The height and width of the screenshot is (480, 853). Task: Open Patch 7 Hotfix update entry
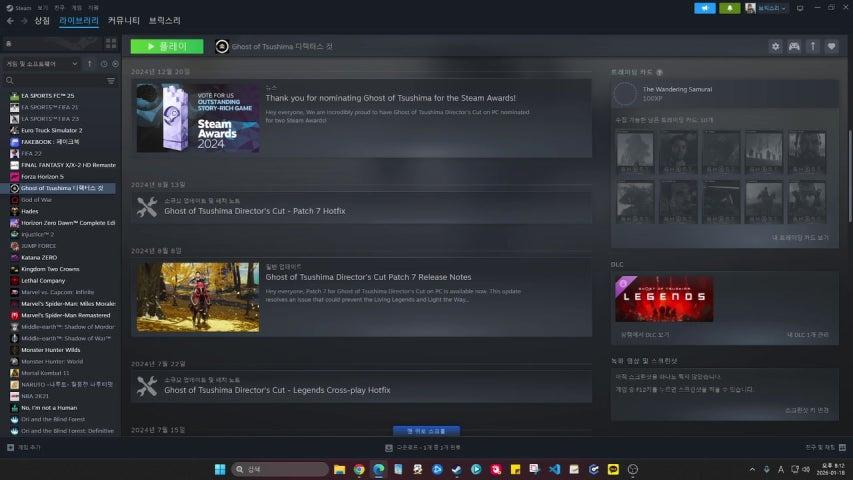(361, 207)
